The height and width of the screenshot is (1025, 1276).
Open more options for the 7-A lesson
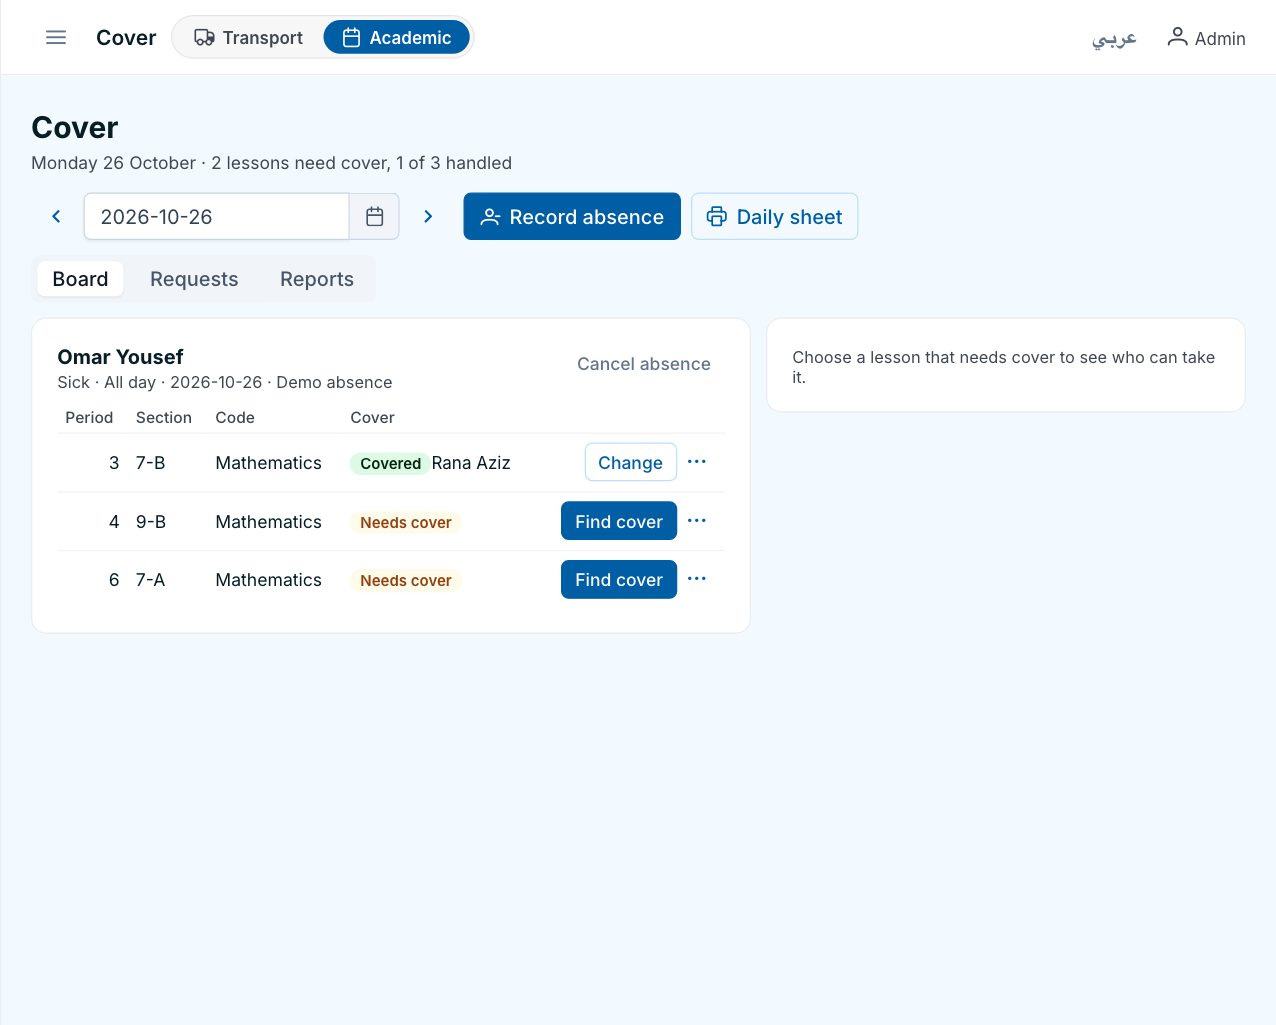pyautogui.click(x=697, y=579)
